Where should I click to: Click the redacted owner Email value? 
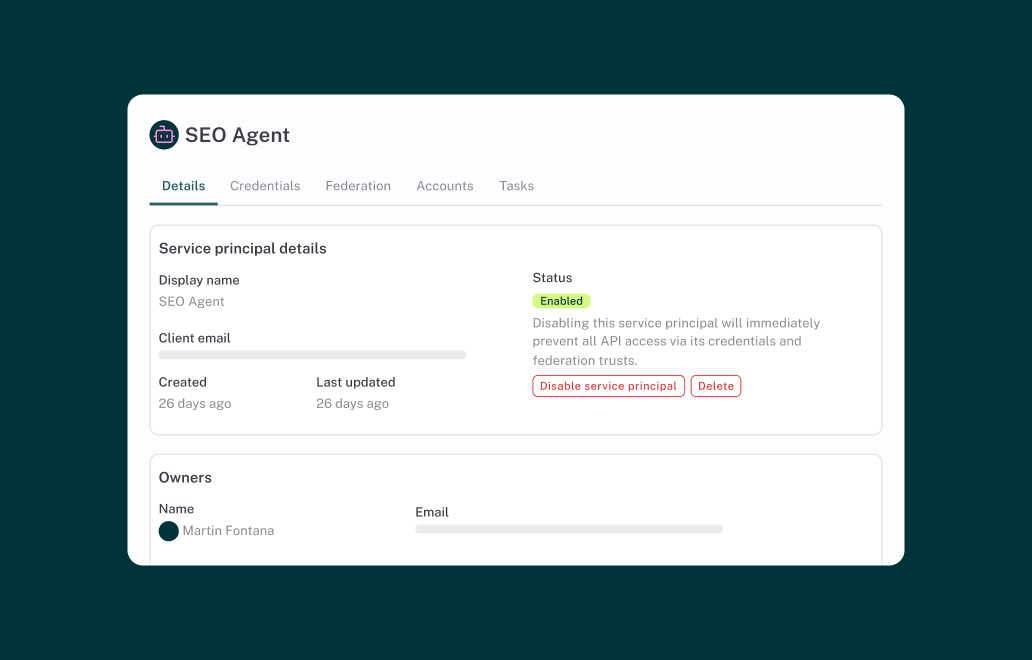569,529
